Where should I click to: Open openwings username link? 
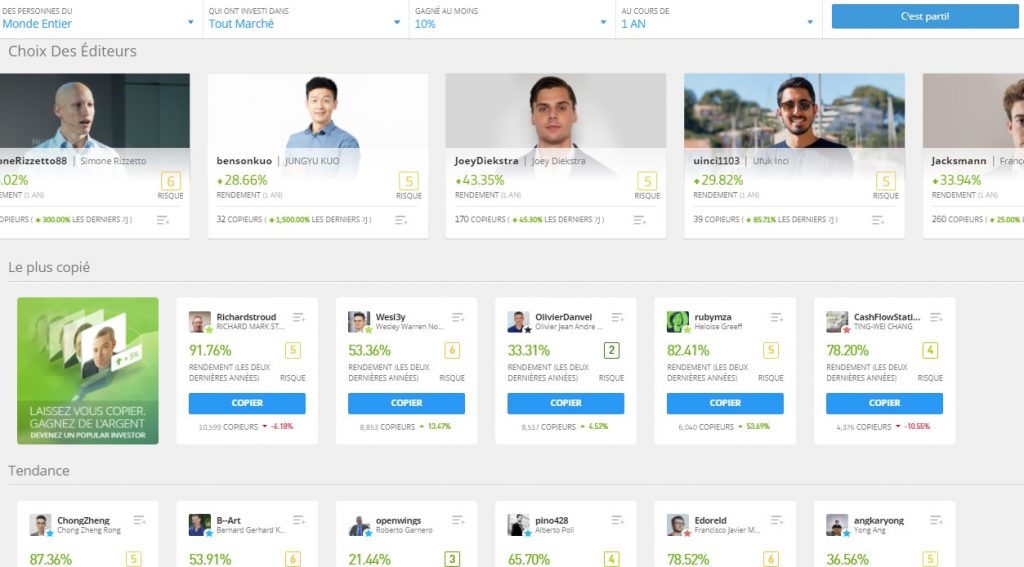[398, 521]
